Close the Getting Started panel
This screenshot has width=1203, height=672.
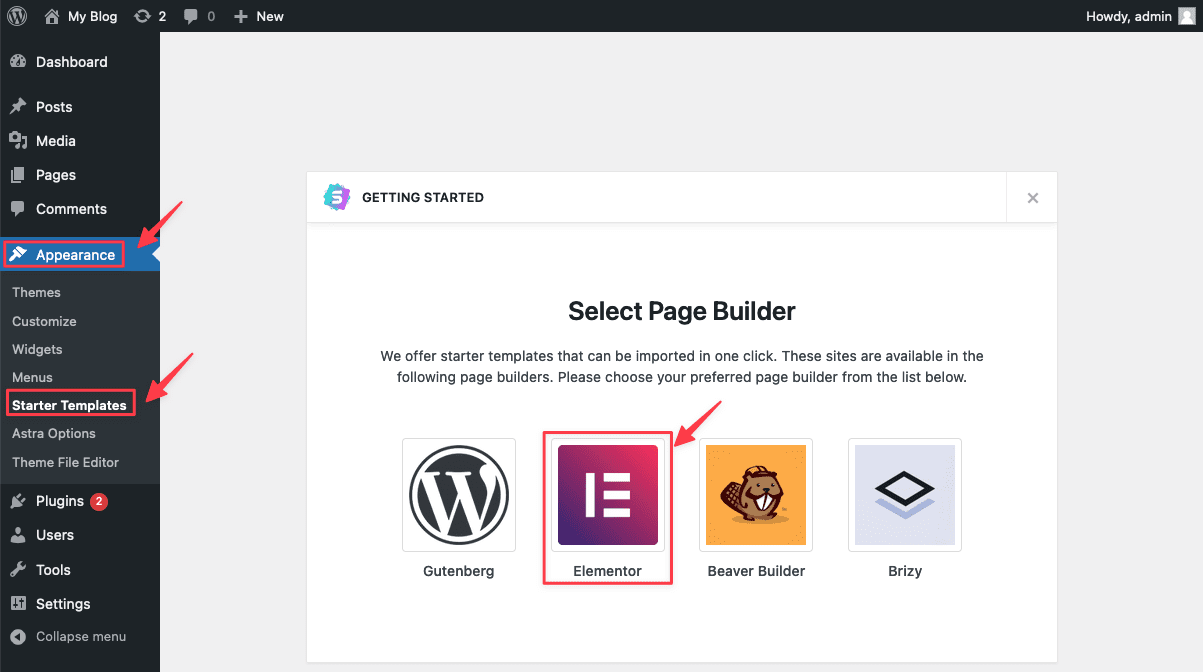pos(1032,198)
